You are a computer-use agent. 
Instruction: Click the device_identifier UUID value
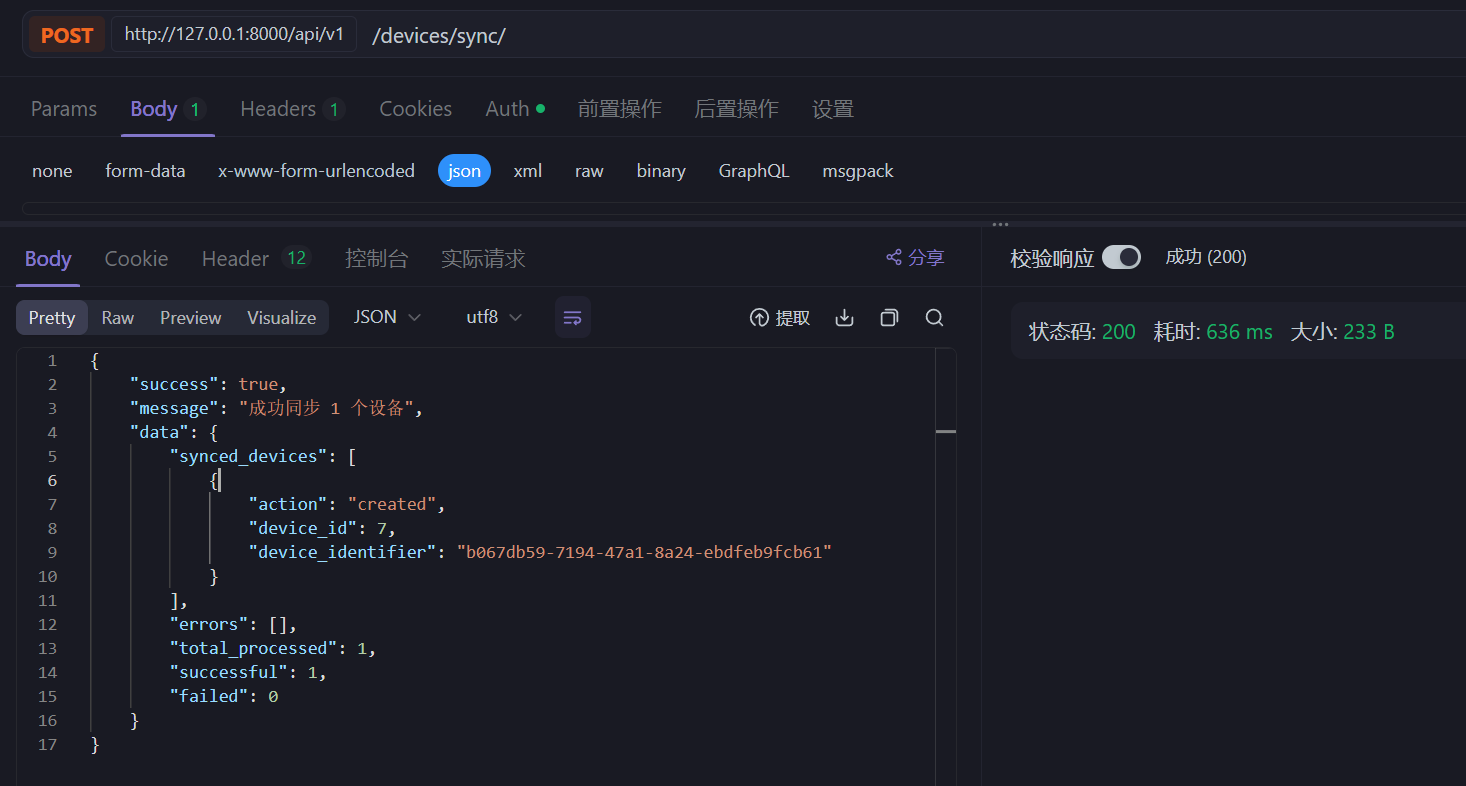point(645,552)
